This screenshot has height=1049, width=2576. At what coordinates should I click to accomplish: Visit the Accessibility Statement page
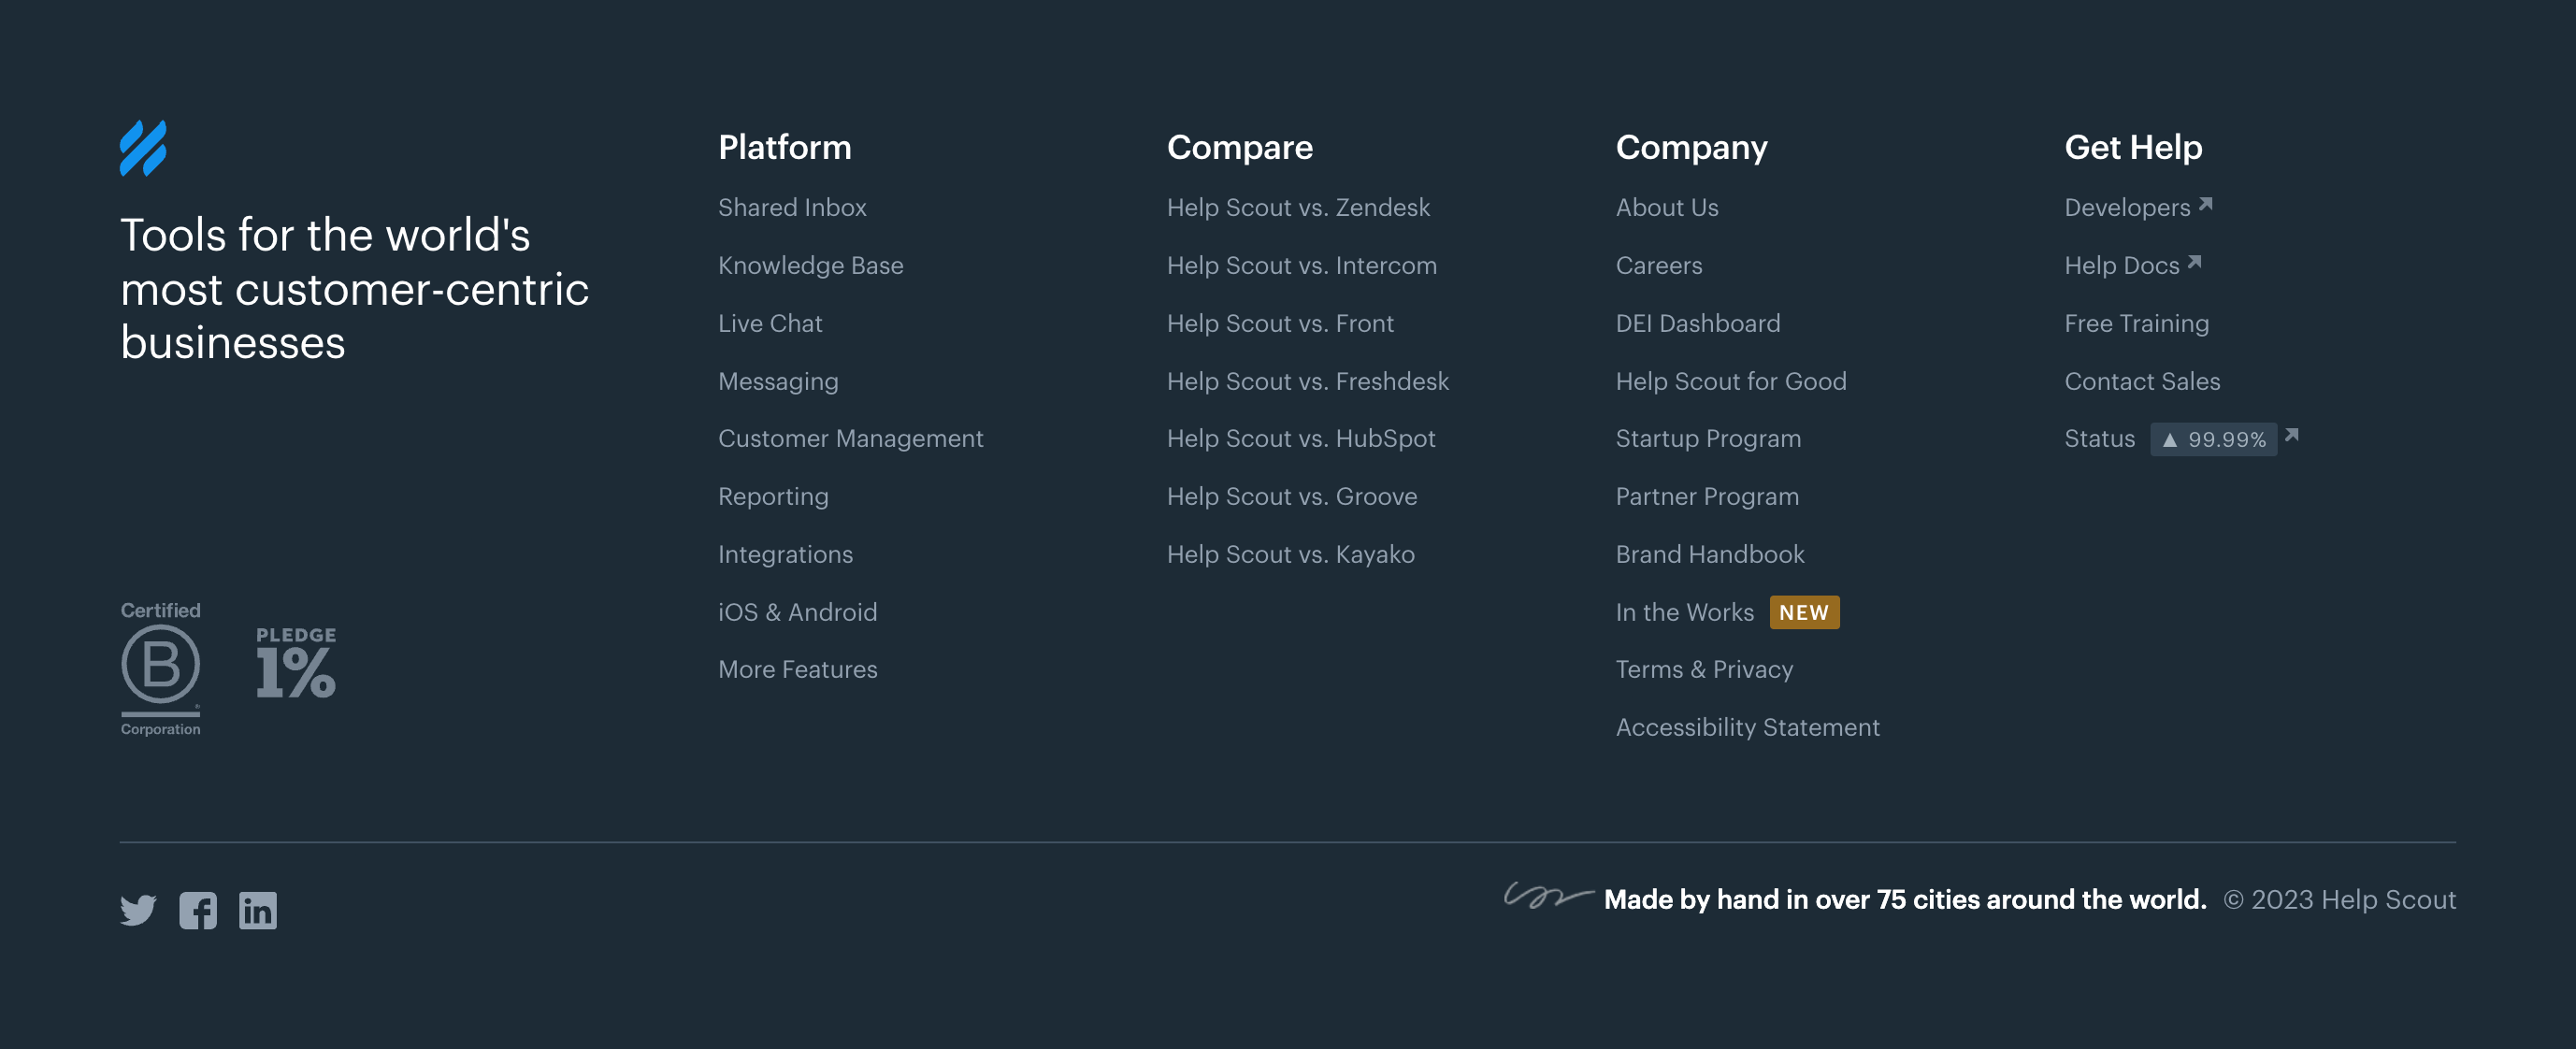1747,728
